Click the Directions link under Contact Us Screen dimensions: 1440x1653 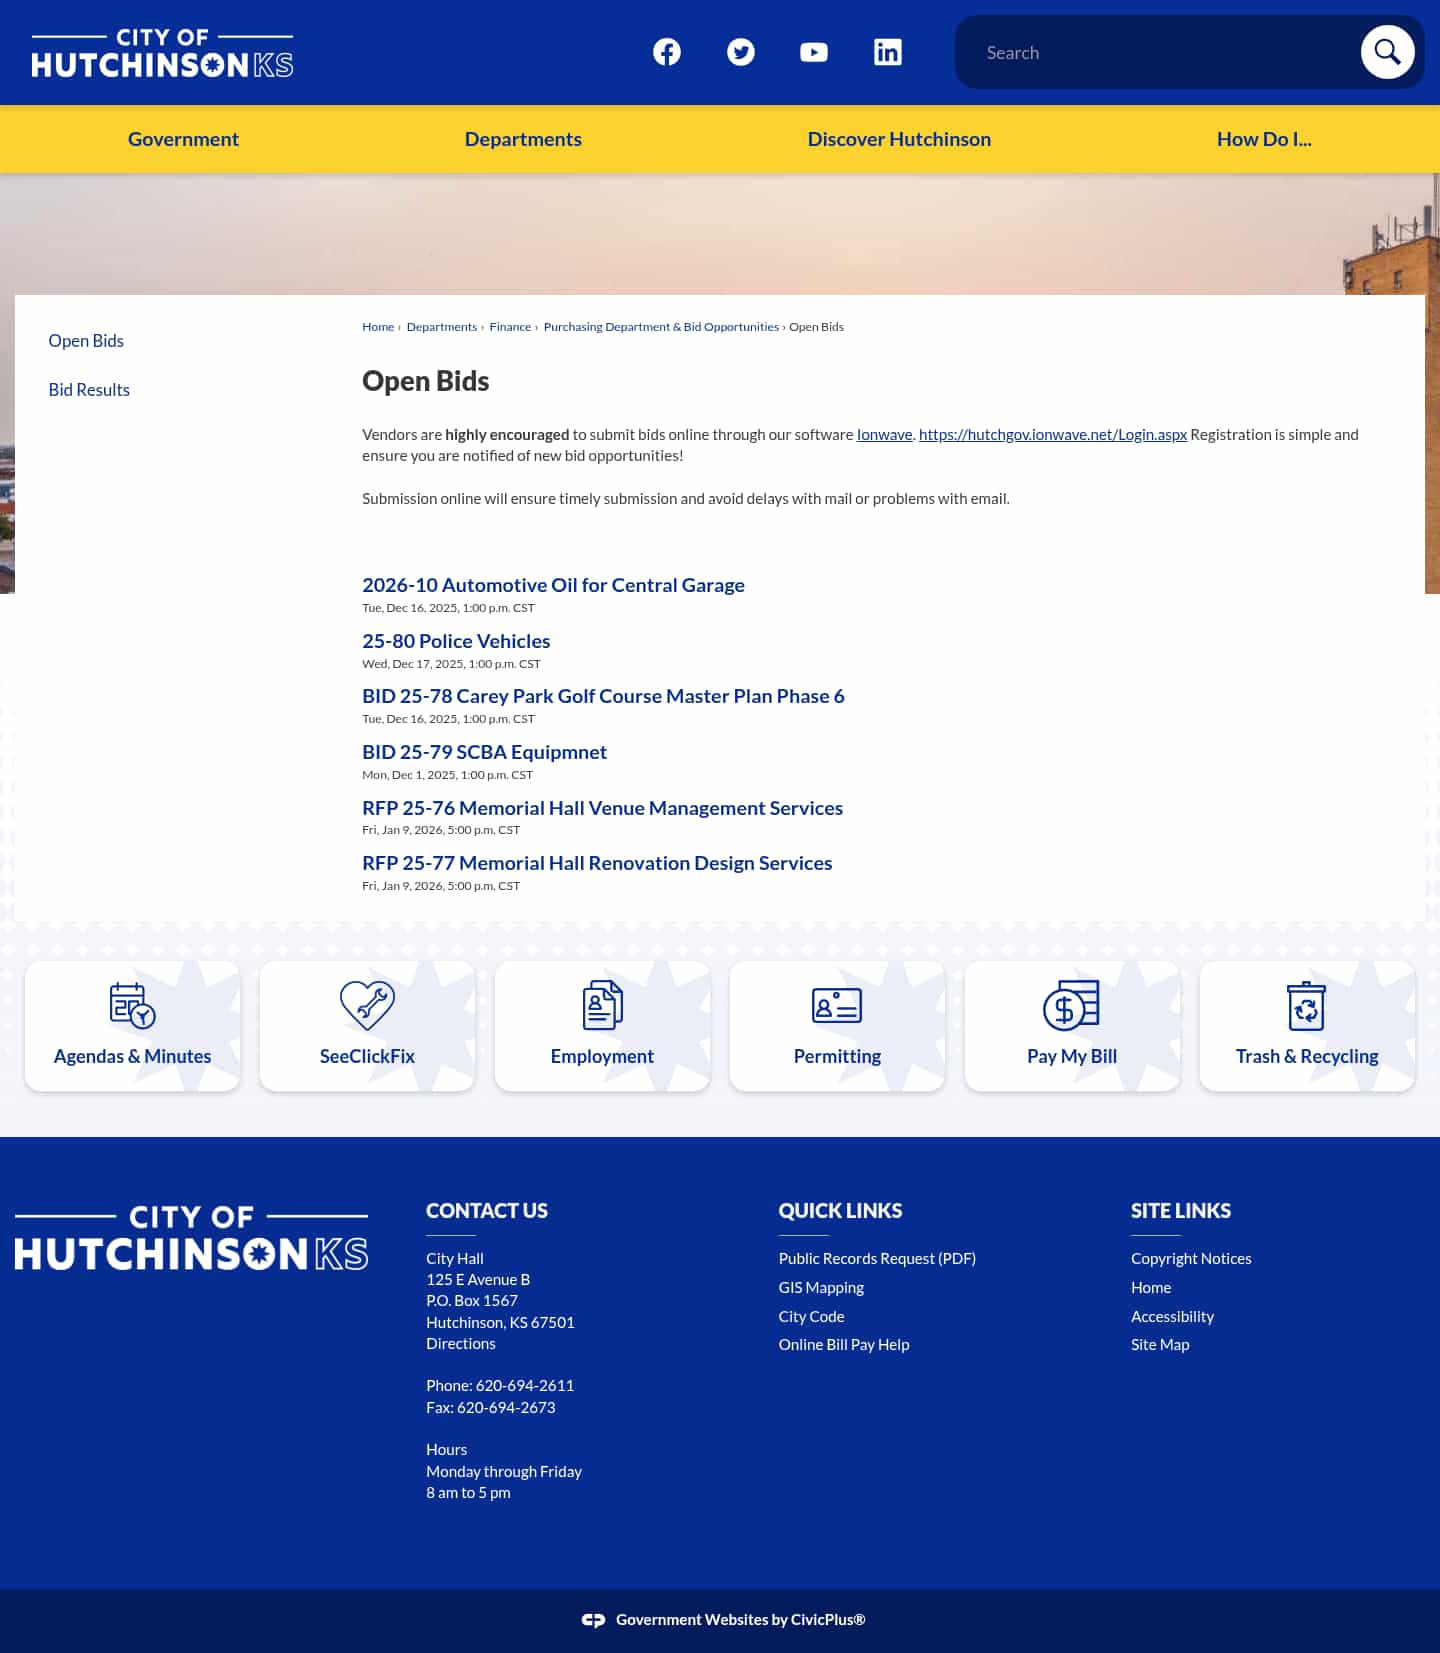pyautogui.click(x=461, y=1344)
